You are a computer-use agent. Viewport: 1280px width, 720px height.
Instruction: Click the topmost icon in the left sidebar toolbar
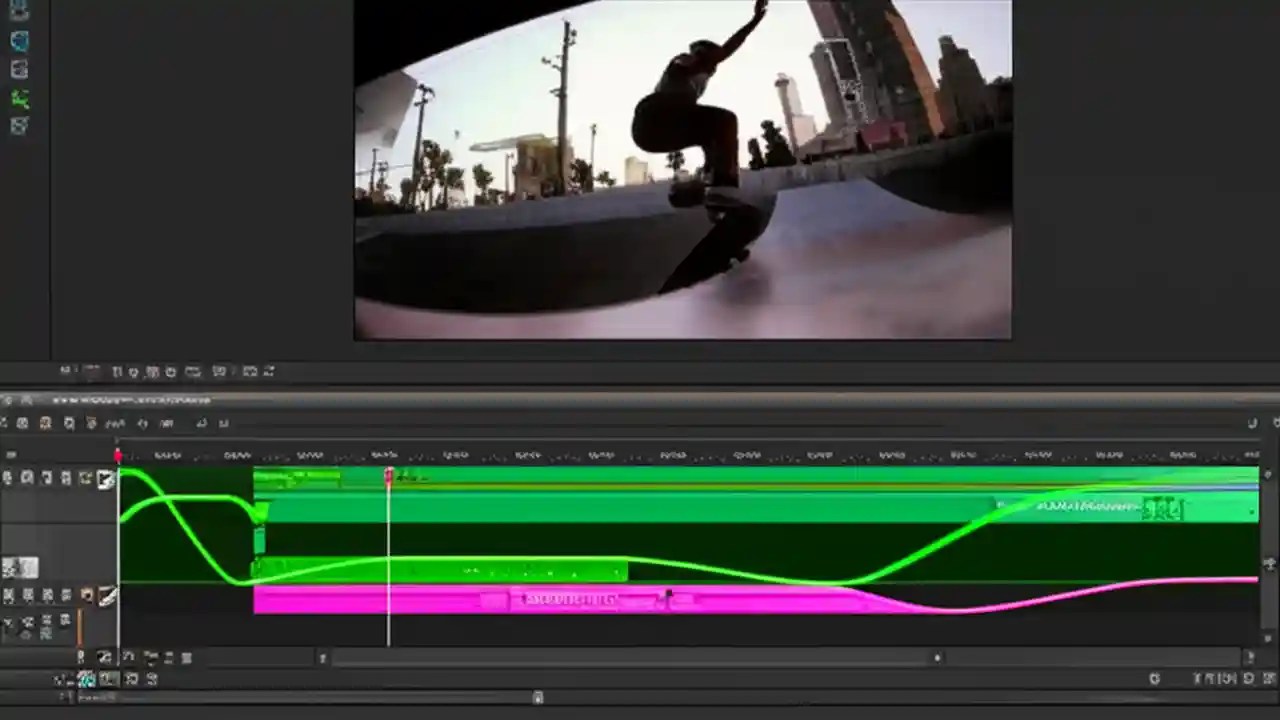tap(20, 10)
